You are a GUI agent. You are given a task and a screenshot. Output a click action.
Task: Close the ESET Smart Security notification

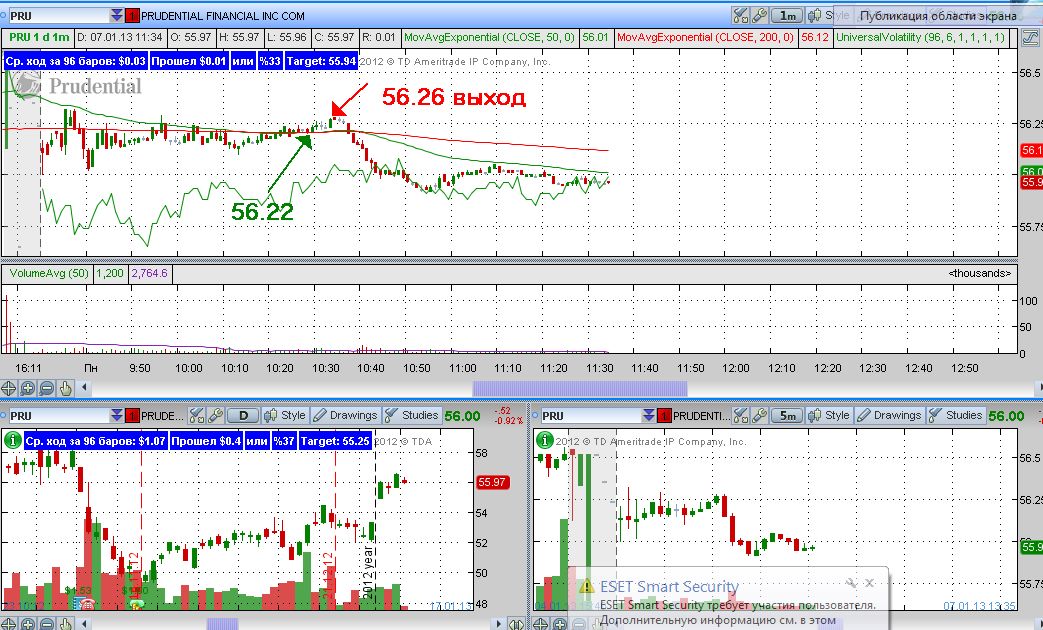[869, 583]
